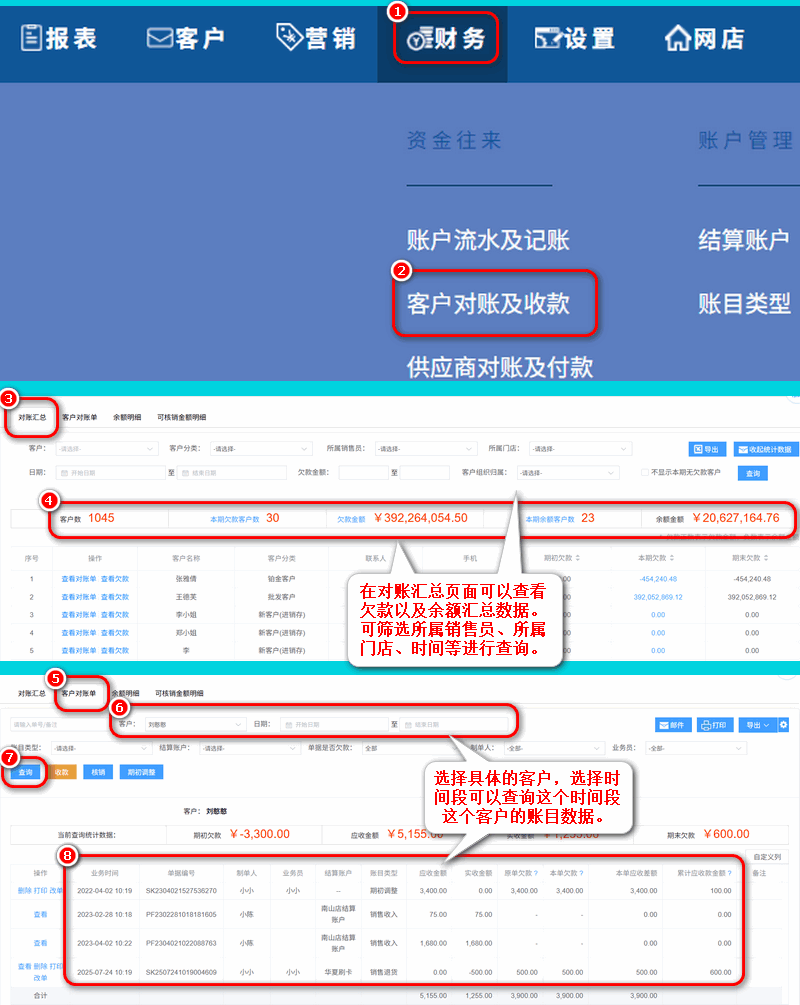Click 查看对账单 link for 张雅倩
Screen dimensions: 800x1005
(79, 579)
